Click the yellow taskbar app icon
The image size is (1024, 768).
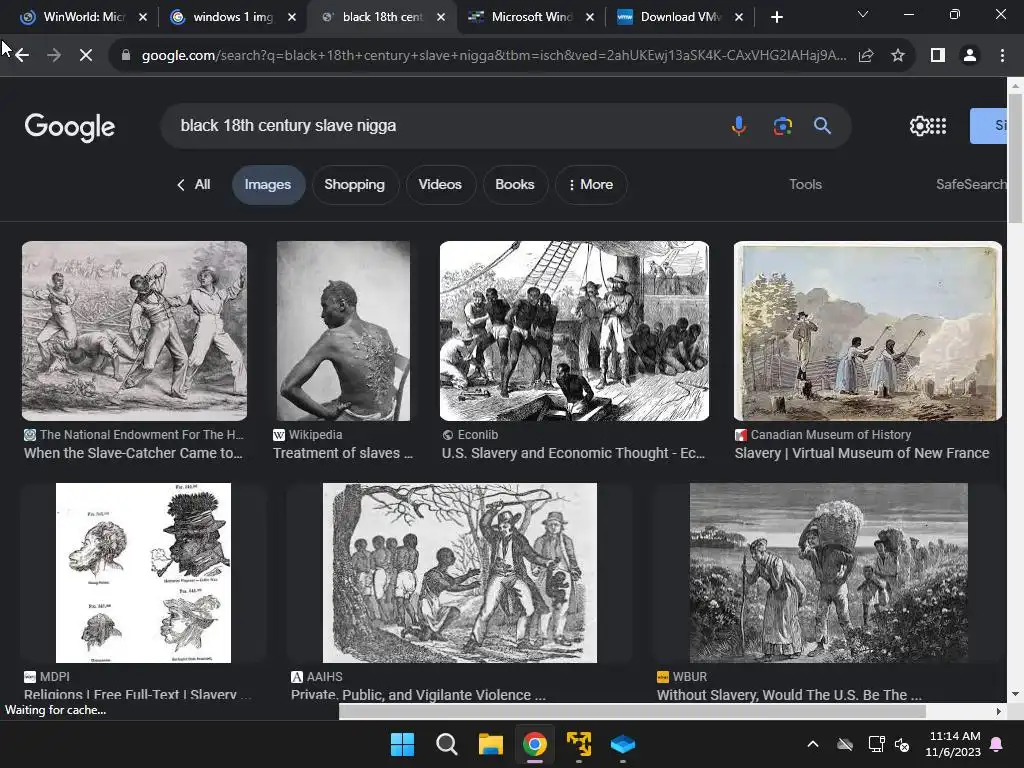[579, 744]
